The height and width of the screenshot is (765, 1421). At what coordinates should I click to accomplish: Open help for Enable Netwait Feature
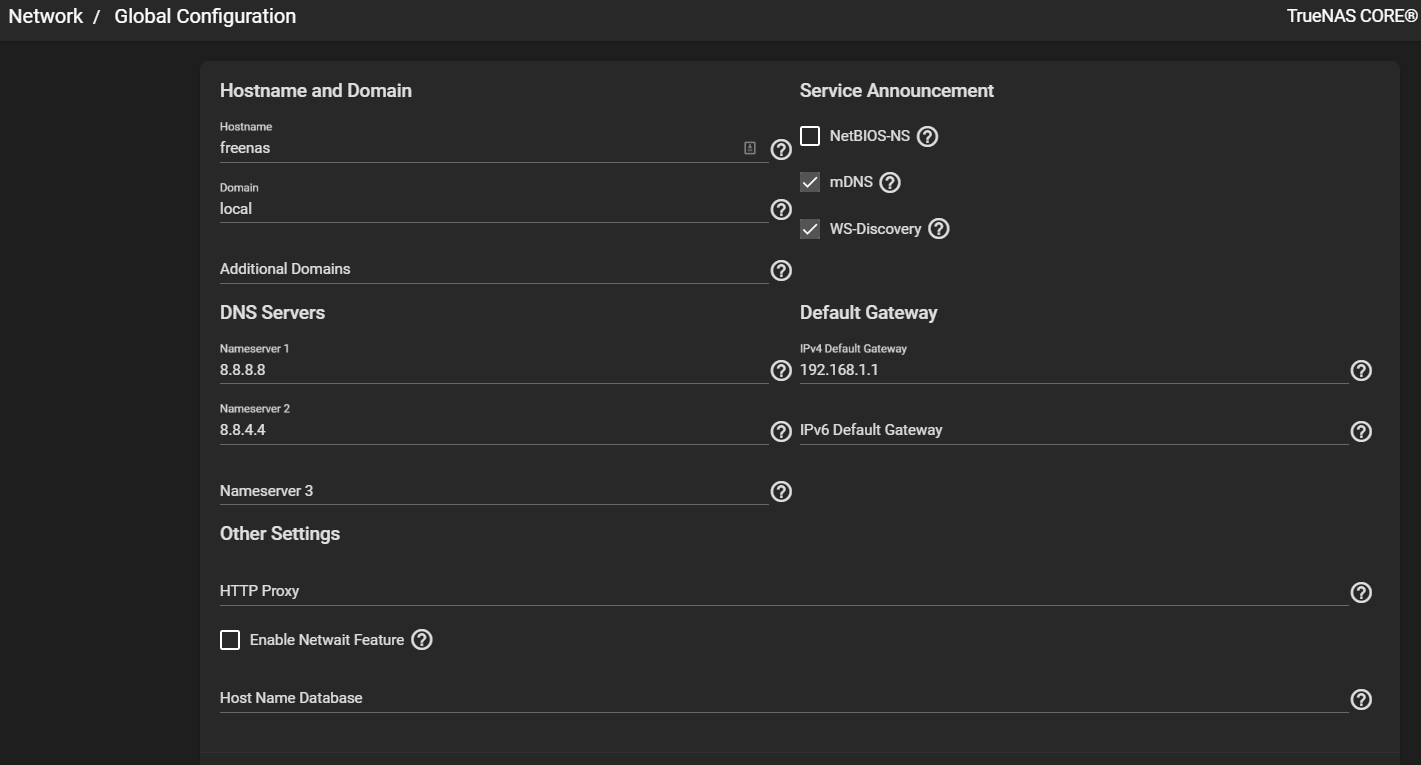(422, 640)
